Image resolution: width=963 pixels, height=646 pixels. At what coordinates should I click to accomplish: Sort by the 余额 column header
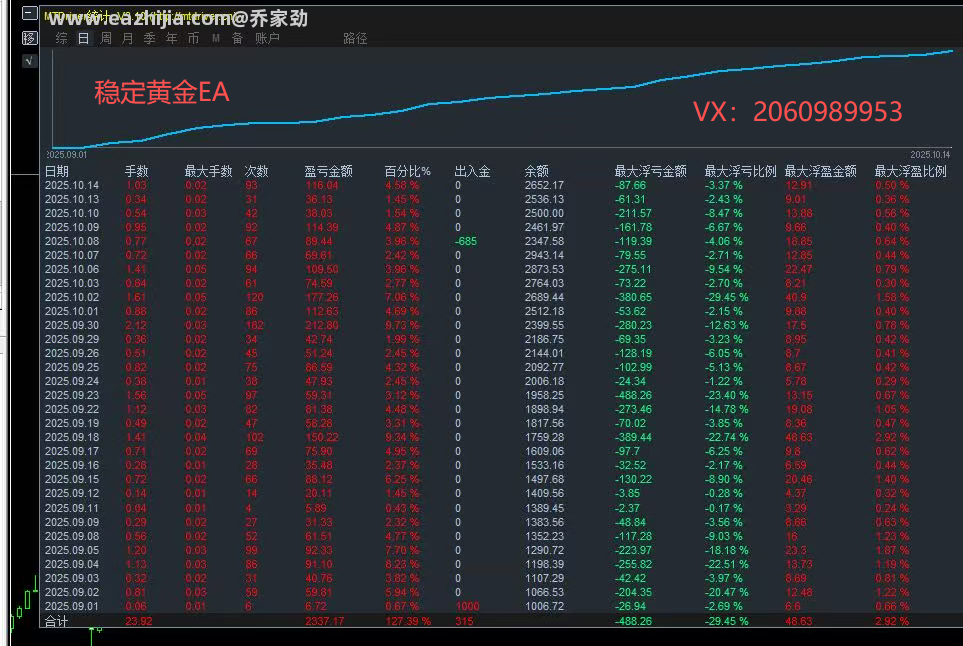(x=537, y=171)
